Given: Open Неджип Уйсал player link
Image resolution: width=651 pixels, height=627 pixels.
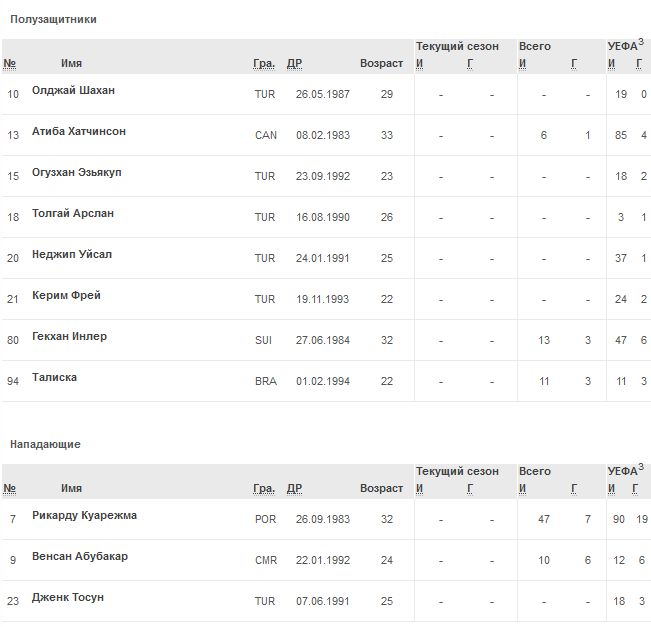Looking at the screenshot, I should [72, 255].
